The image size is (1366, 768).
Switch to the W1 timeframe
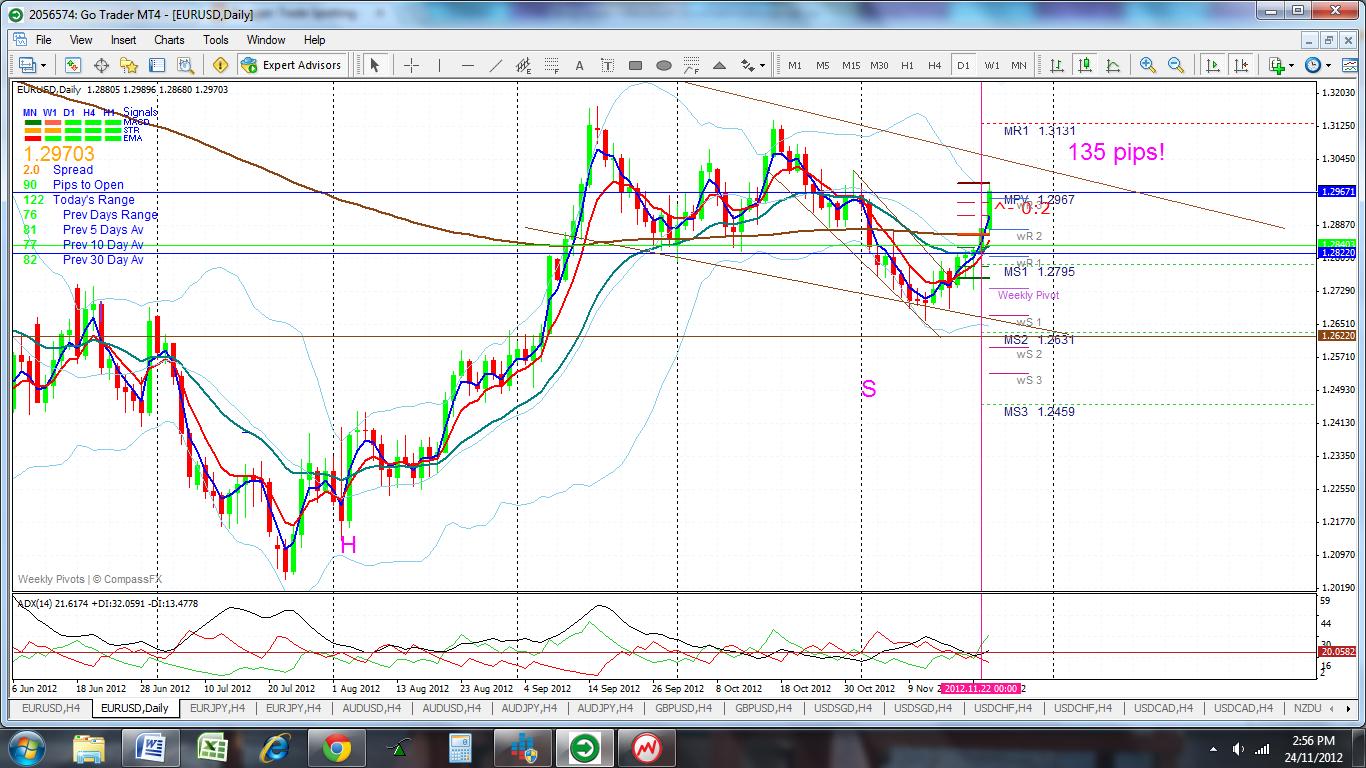coord(991,65)
